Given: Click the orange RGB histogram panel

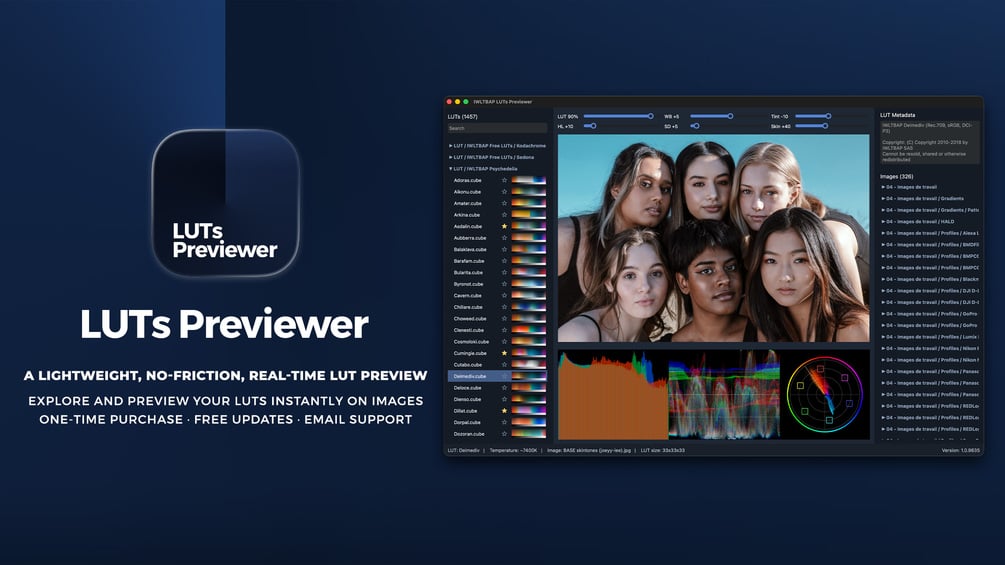Looking at the screenshot, I should [x=613, y=395].
